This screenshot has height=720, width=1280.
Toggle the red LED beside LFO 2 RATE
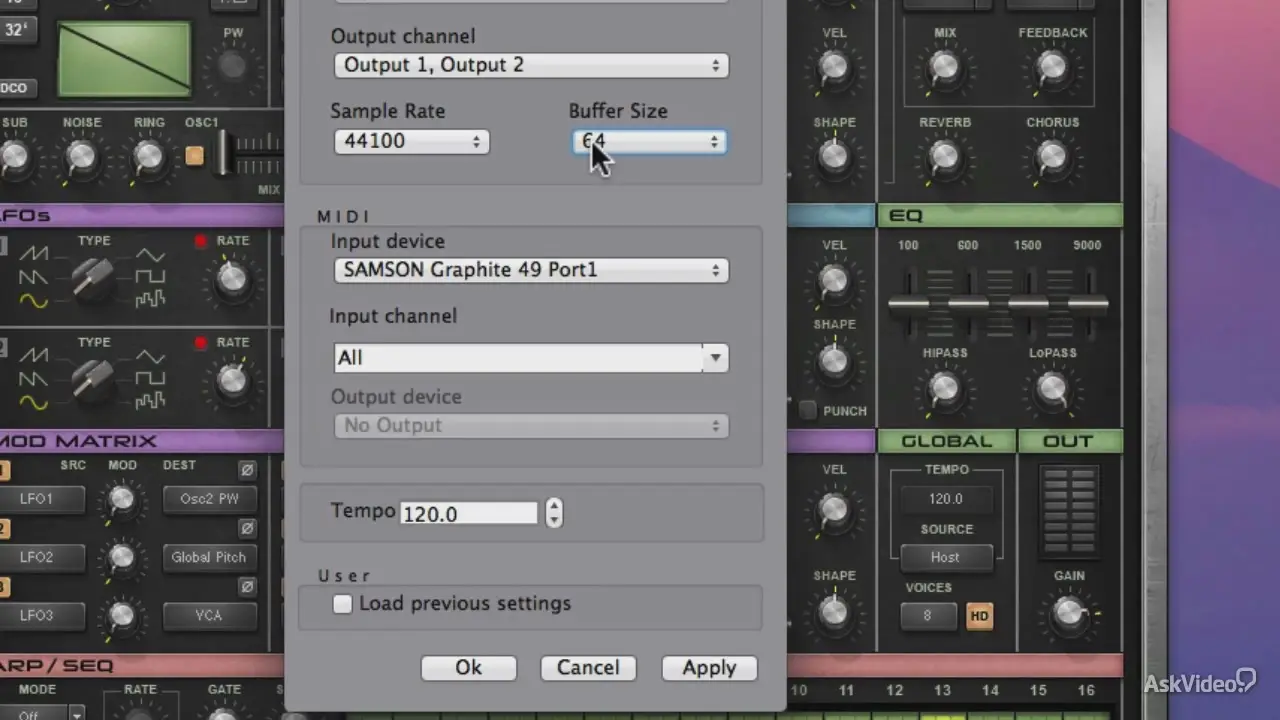[201, 343]
